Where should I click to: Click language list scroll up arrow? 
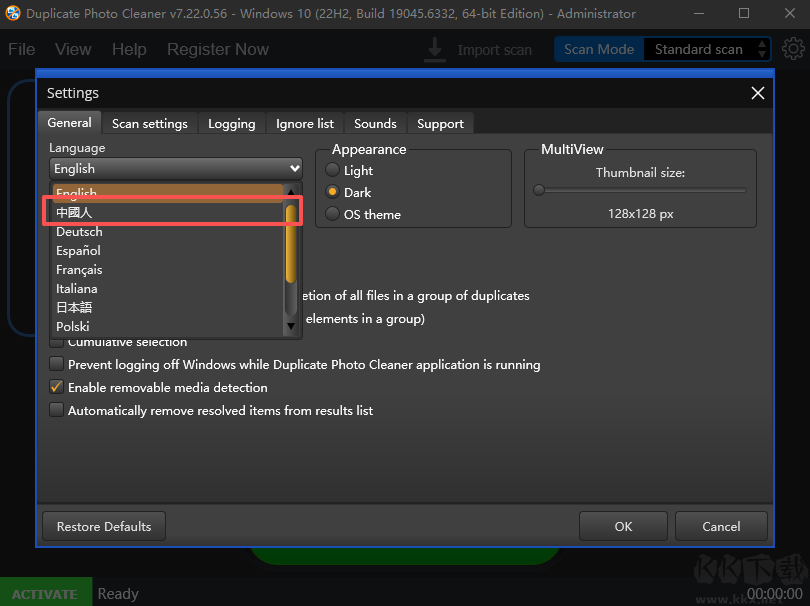tap(291, 192)
